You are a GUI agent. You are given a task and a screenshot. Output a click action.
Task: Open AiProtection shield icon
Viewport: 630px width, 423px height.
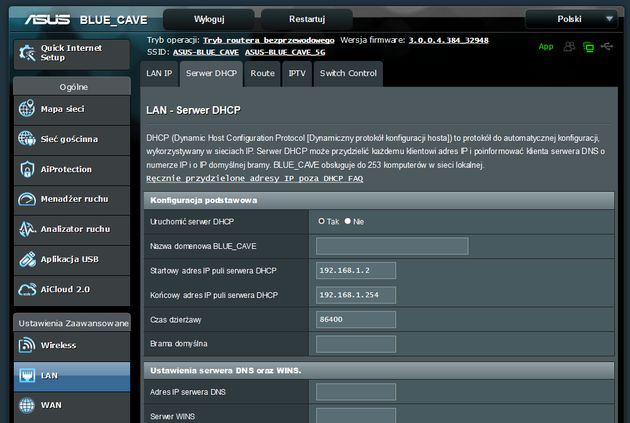[x=27, y=169]
